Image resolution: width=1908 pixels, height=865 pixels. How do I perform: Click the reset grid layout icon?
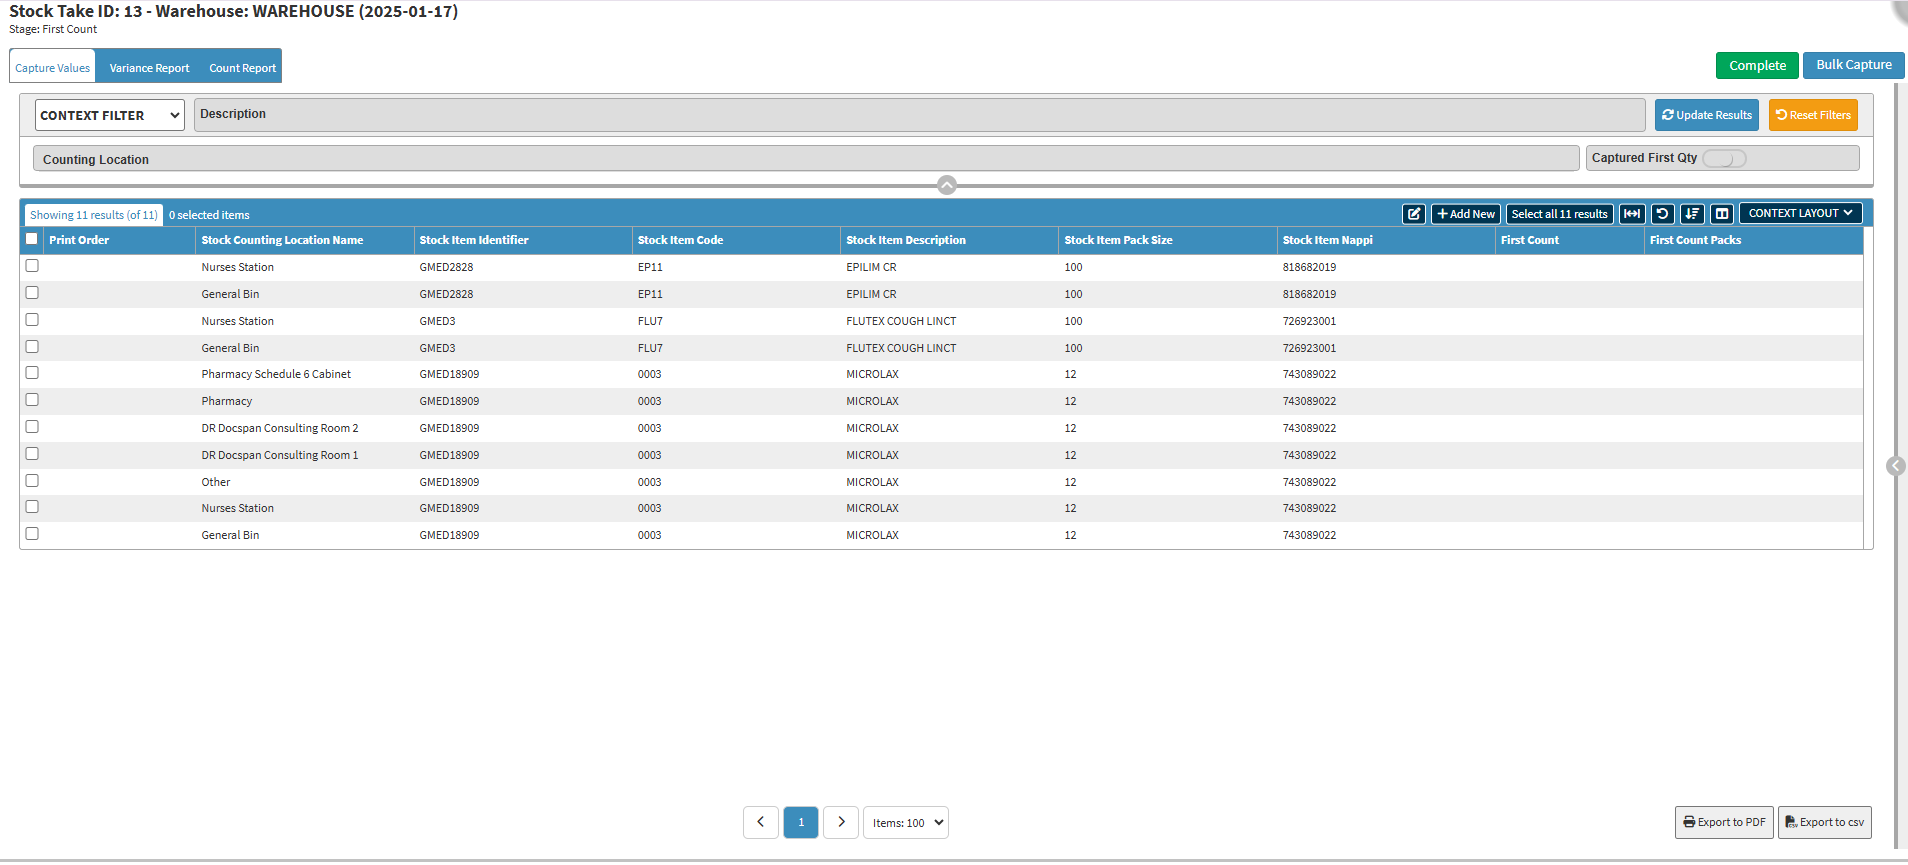point(1662,214)
